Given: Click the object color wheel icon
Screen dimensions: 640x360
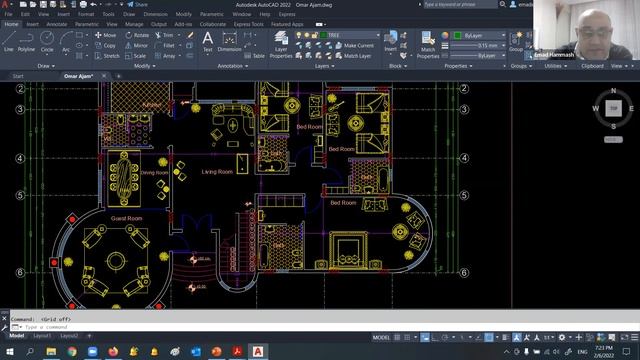Looking at the screenshot, I should point(444,36).
